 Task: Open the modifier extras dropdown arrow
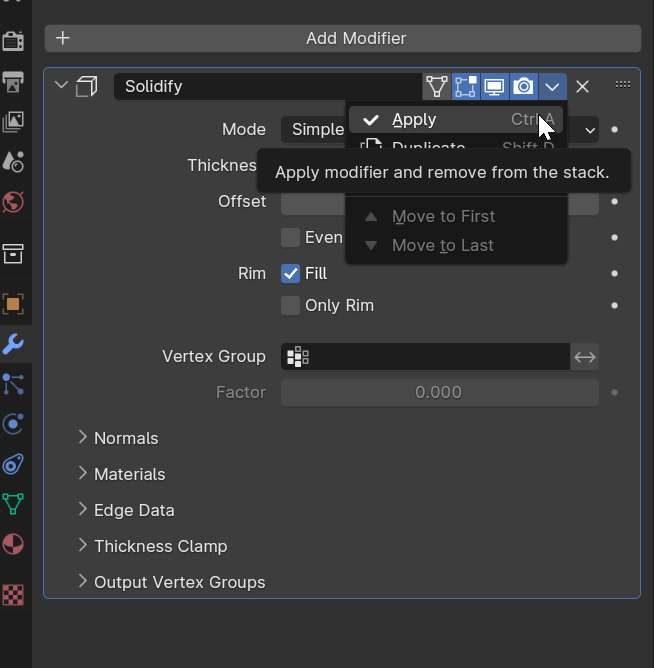[x=553, y=86]
